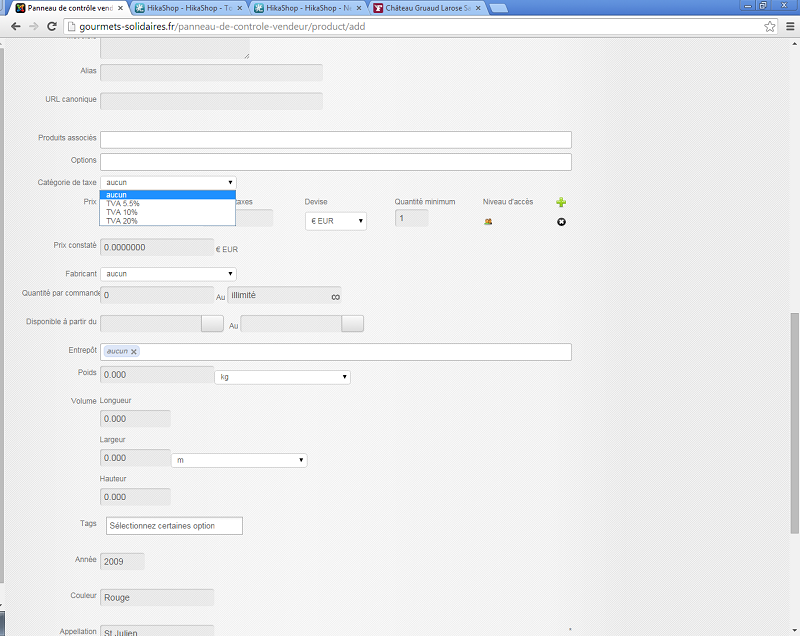Open the dimension unit m dropdown

[239, 460]
